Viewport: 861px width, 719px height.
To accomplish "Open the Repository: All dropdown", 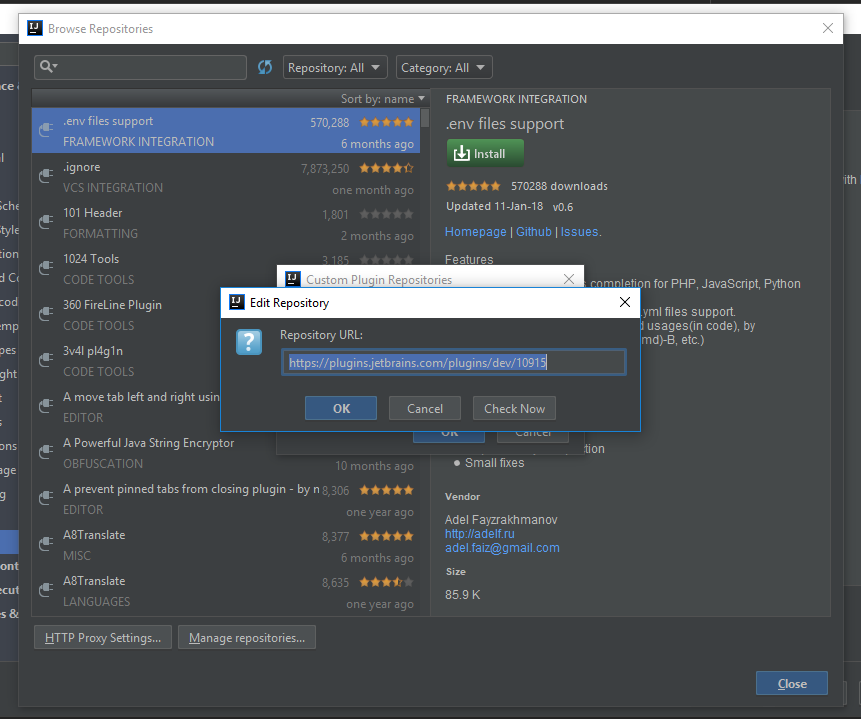I will [x=335, y=68].
